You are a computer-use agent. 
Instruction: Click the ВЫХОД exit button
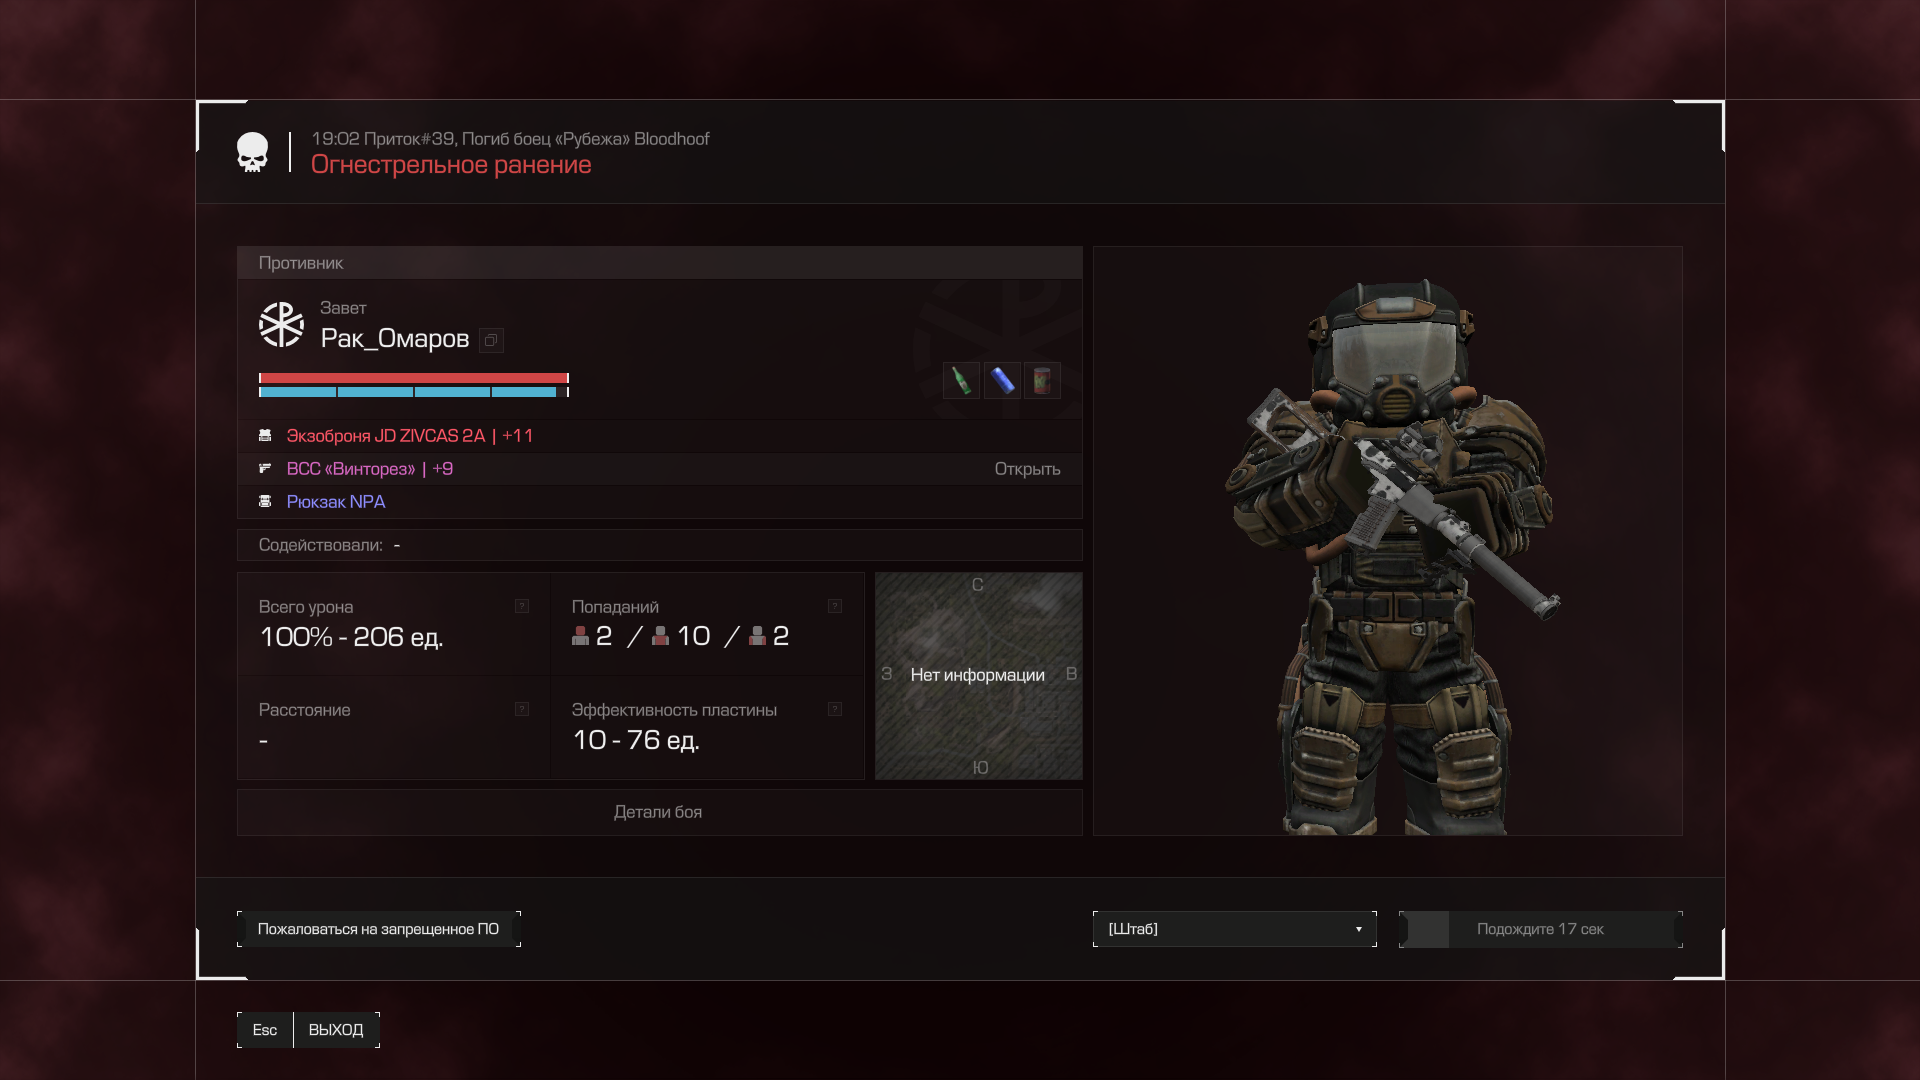[x=336, y=1030]
